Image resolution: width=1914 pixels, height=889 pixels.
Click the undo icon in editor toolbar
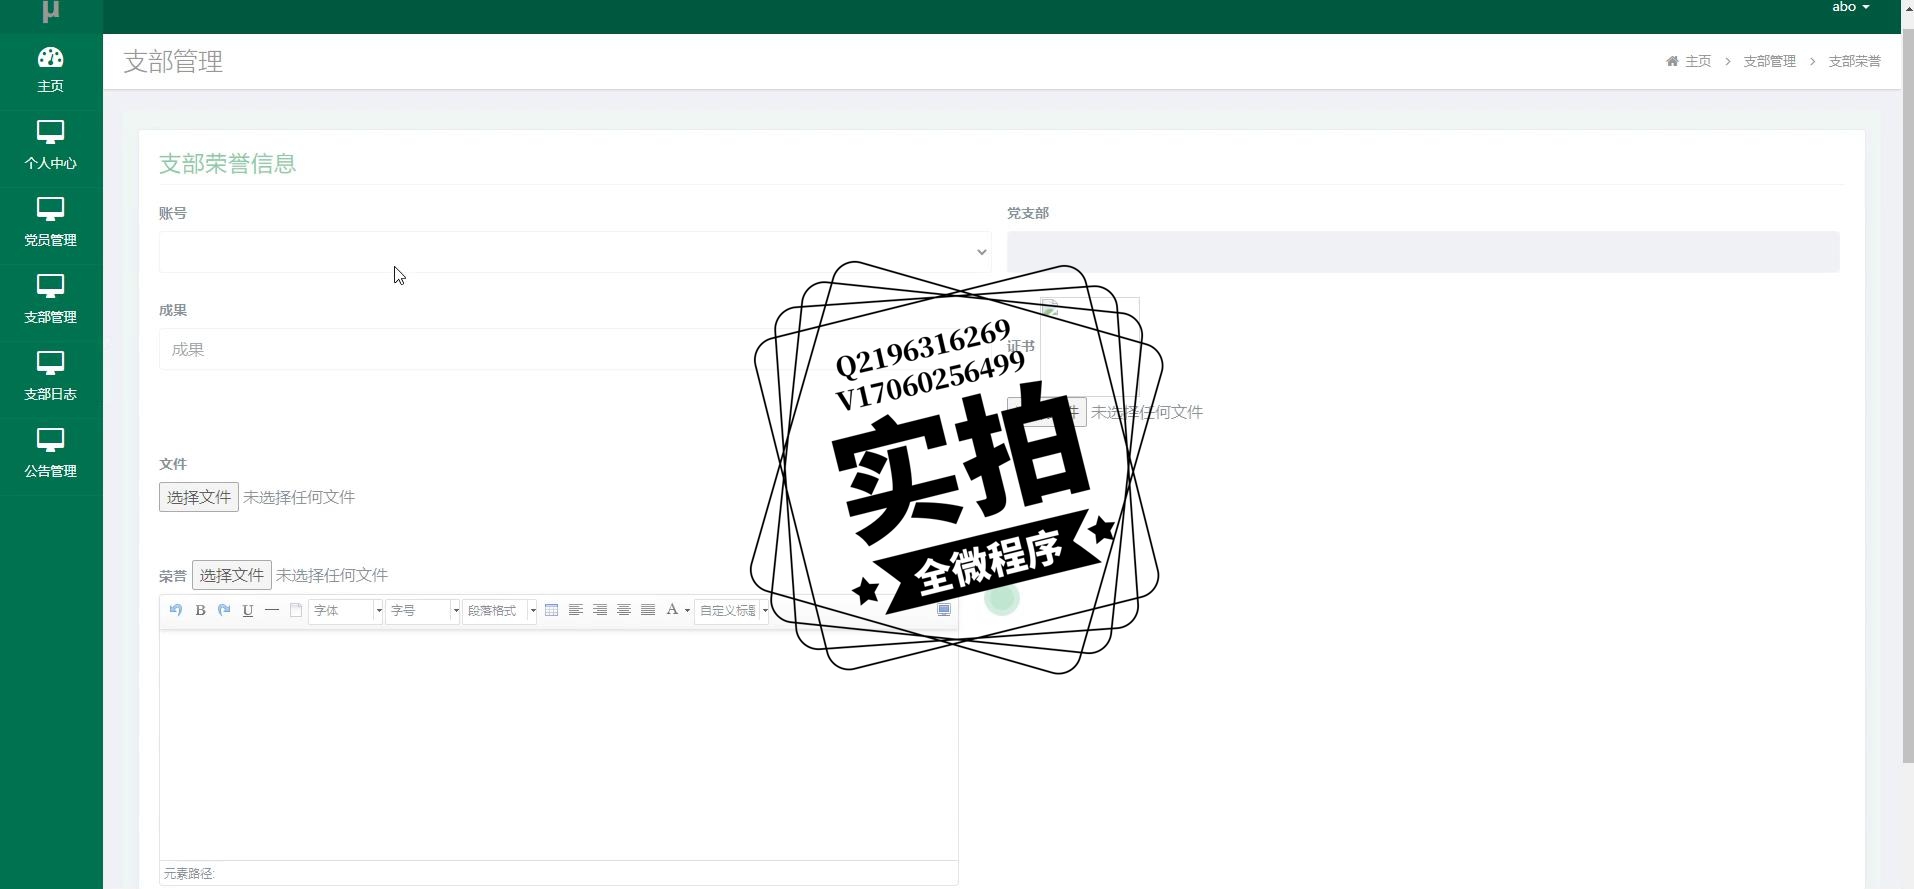(176, 610)
